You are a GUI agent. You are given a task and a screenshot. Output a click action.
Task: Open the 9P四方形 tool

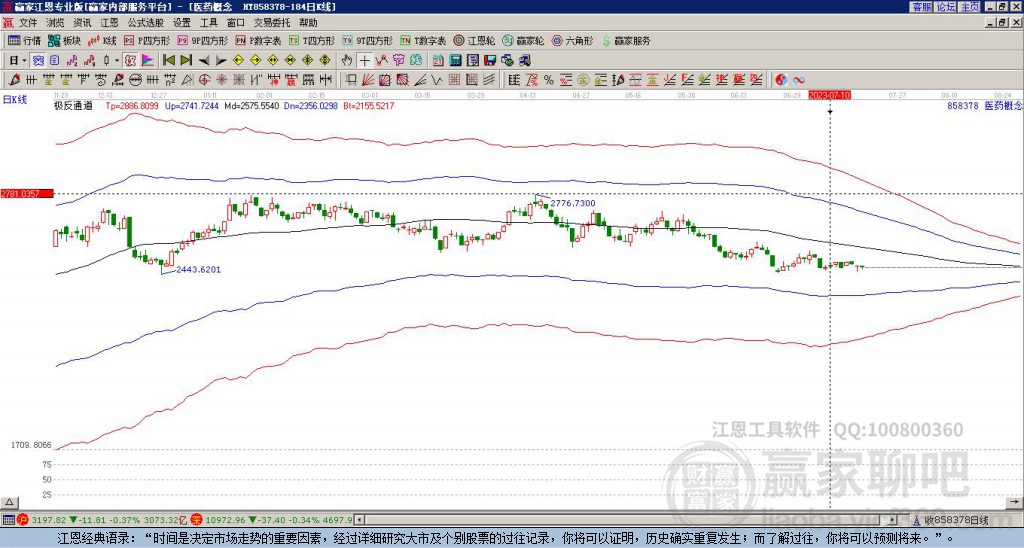click(202, 40)
